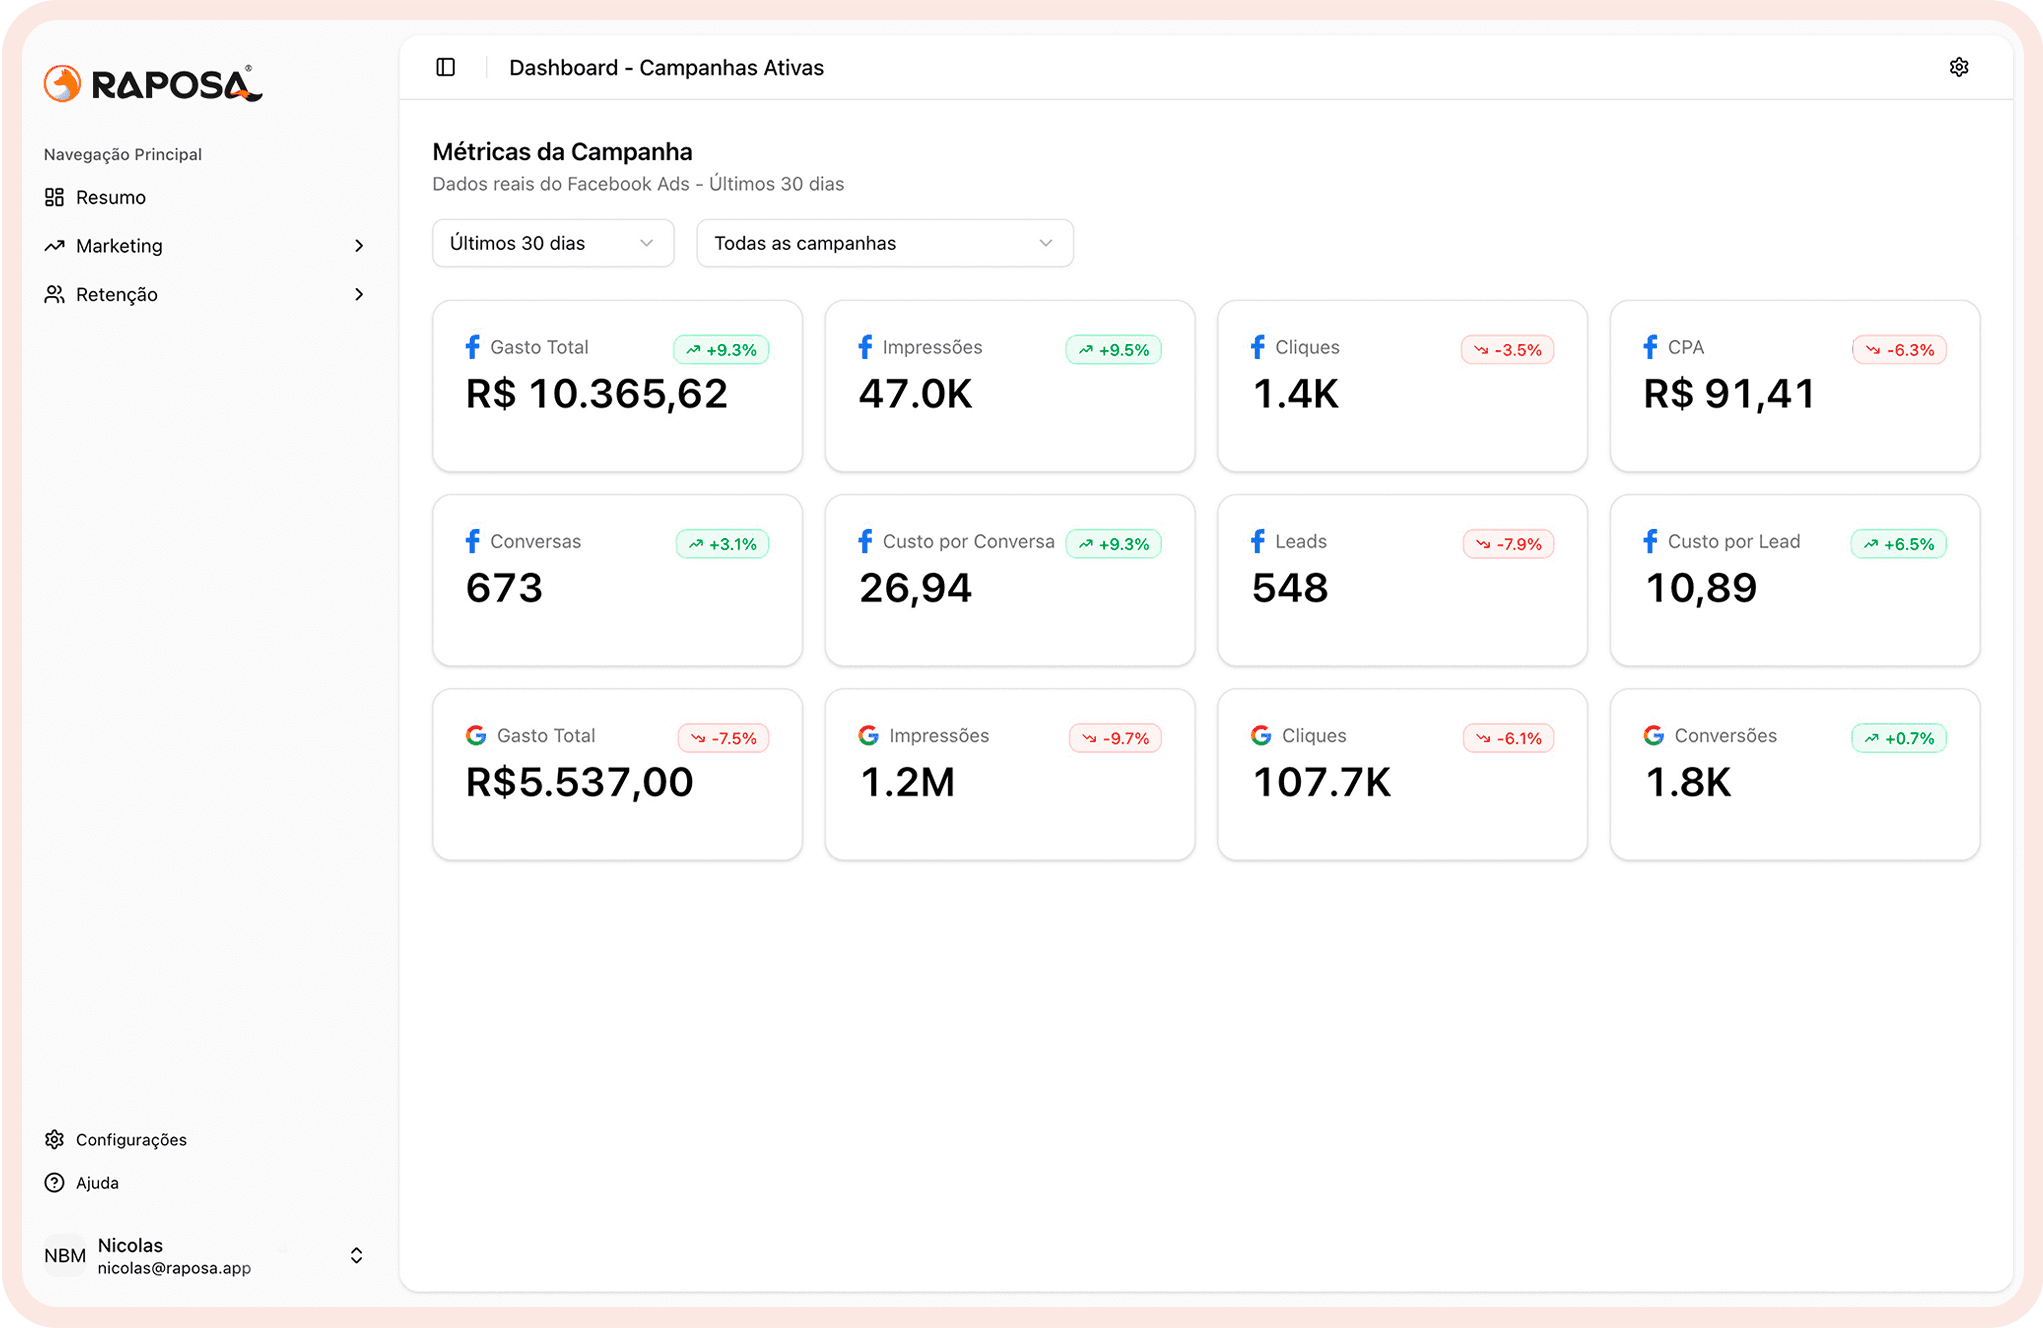2043x1328 pixels.
Task: Open the account switcher chevrons
Action: point(356,1256)
